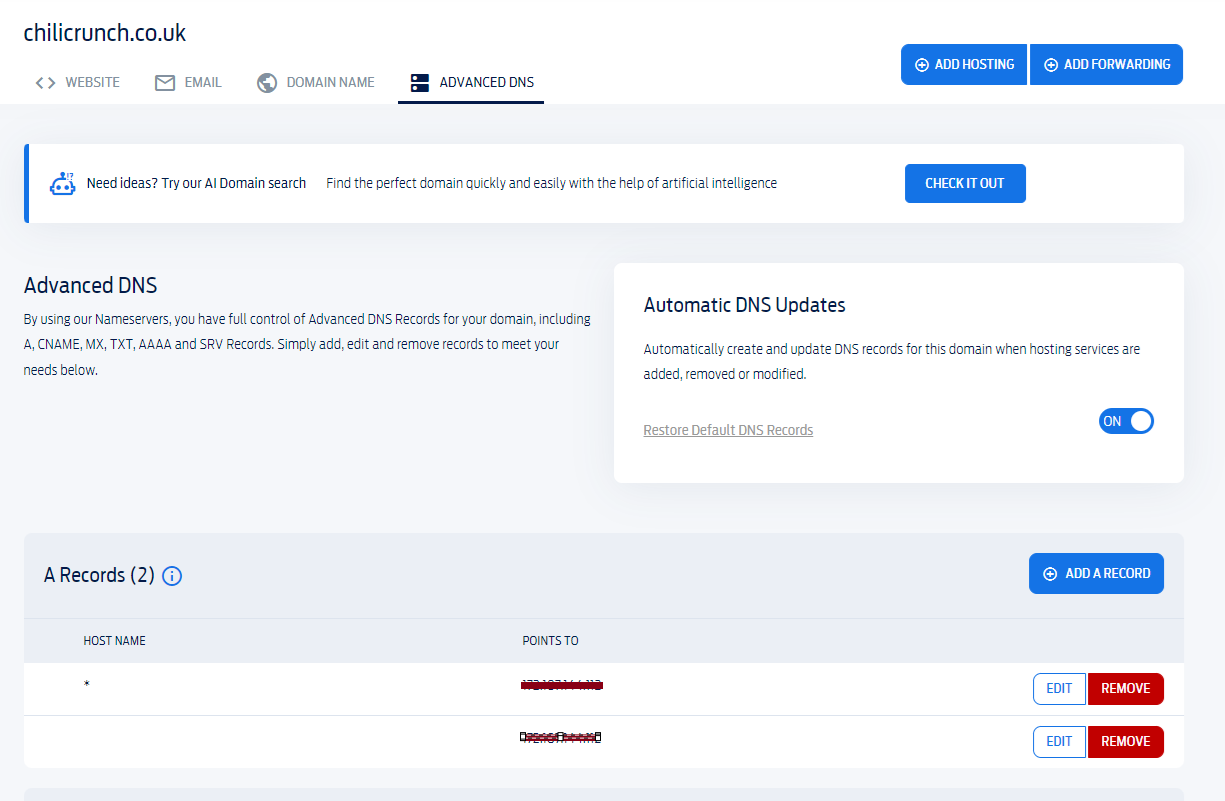Edit the second A record

[1059, 742]
